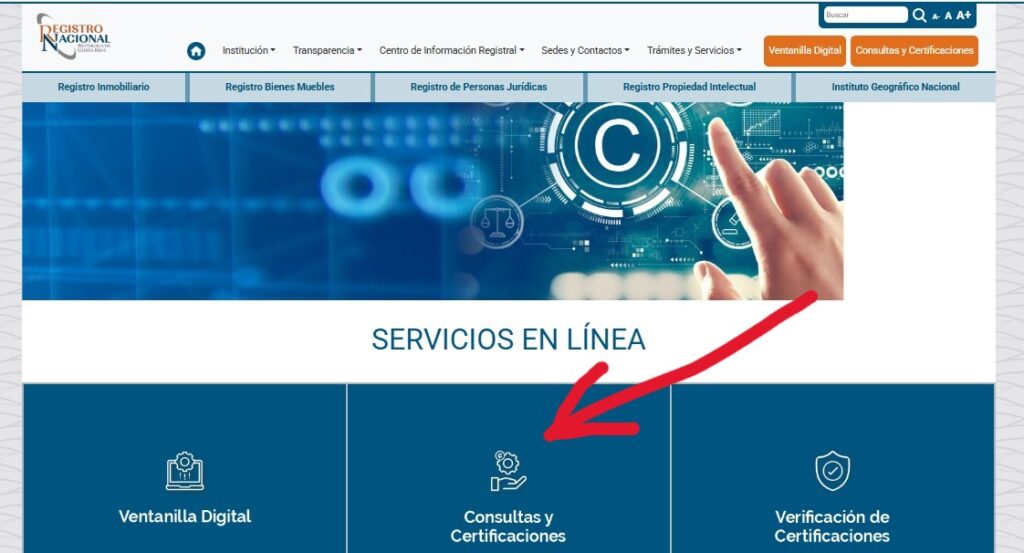Reset font size with middle A icon

coord(948,16)
